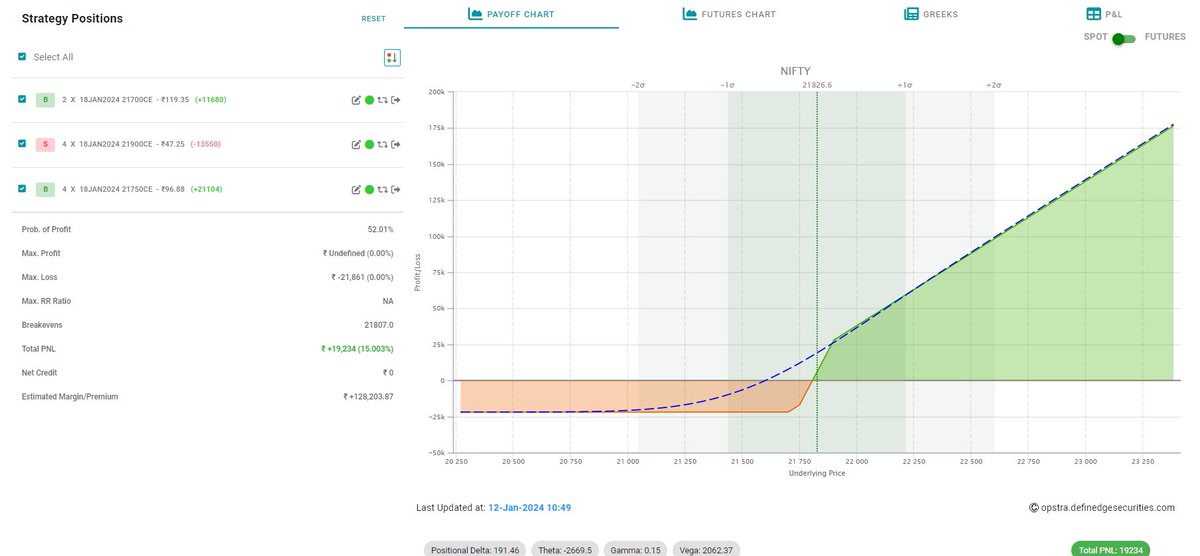
Task: Exit the 21750CE position
Action: pos(395,189)
